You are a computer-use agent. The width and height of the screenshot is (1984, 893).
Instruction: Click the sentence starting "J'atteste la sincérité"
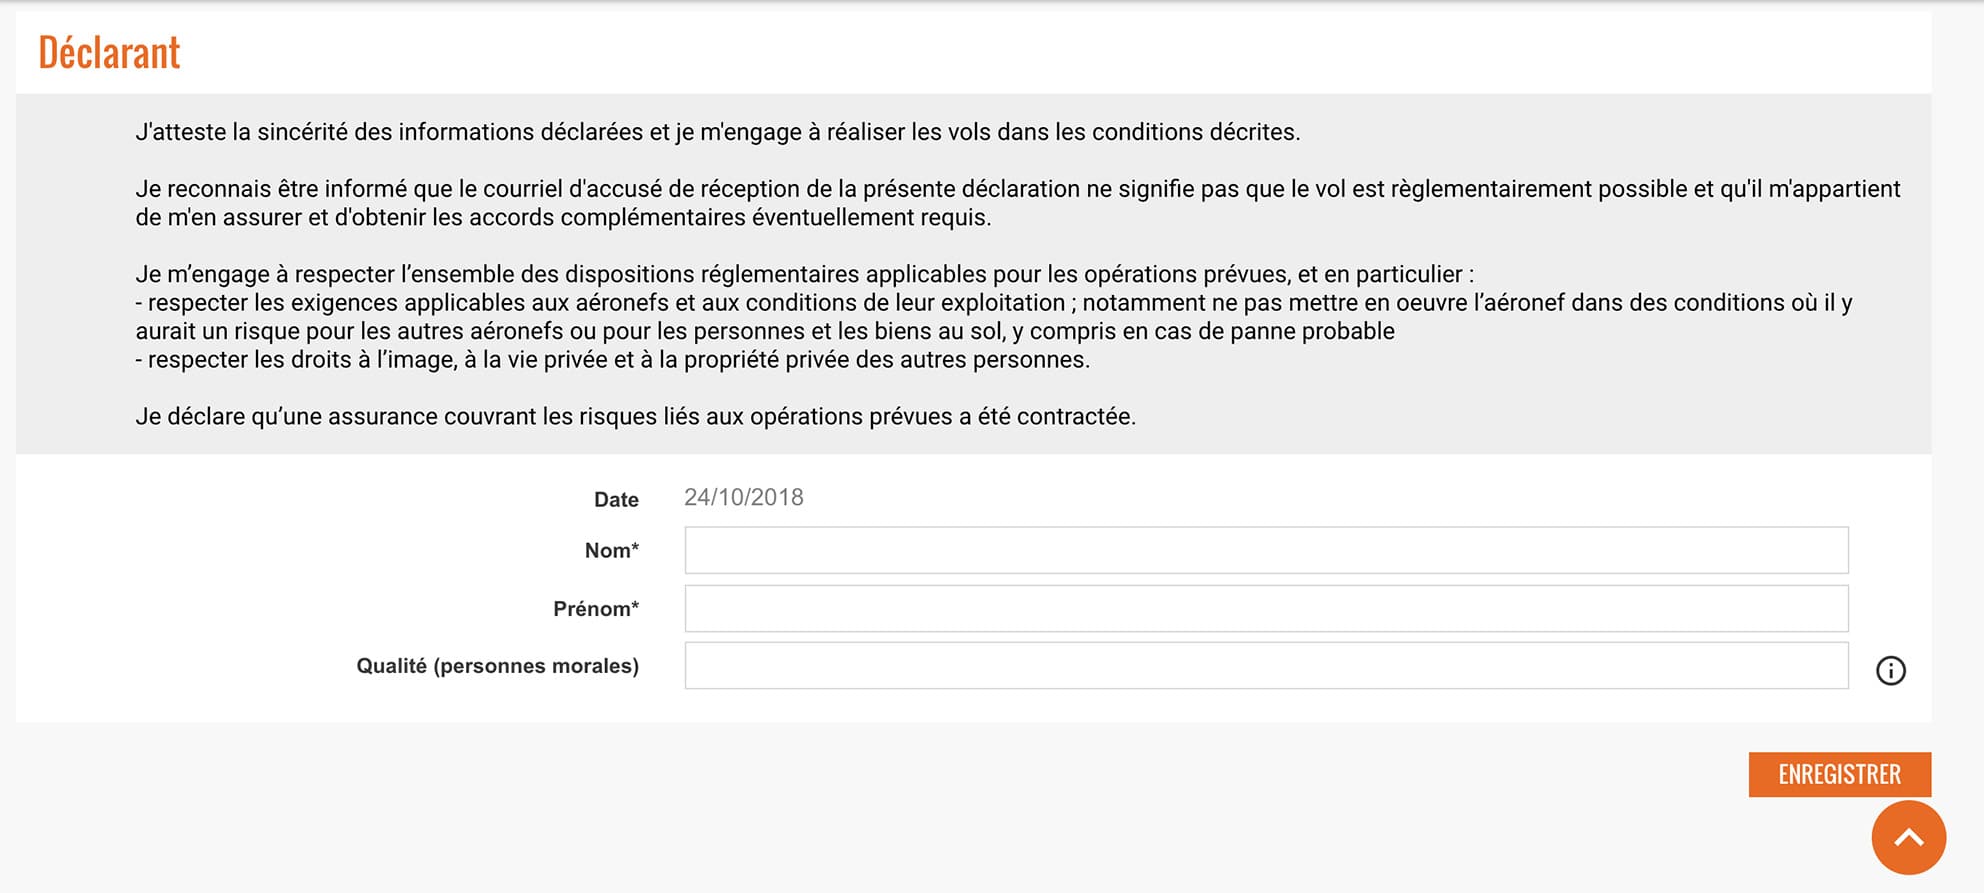[717, 132]
